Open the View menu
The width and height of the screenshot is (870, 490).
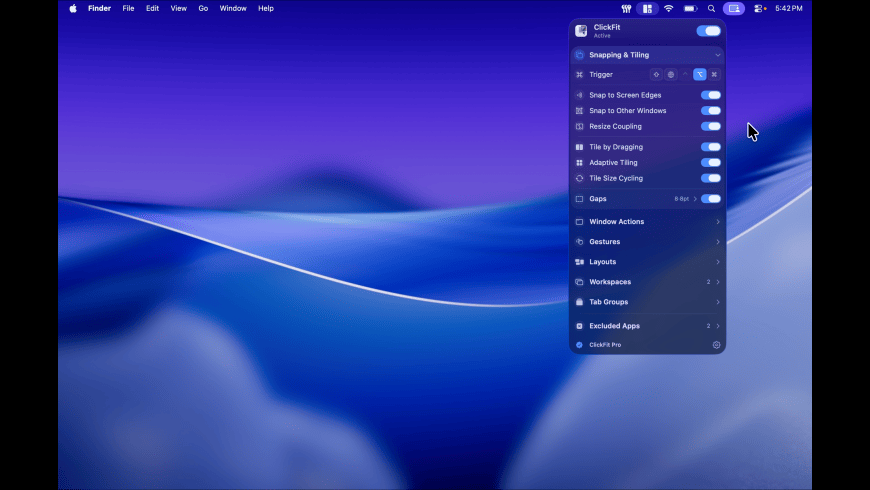(179, 8)
